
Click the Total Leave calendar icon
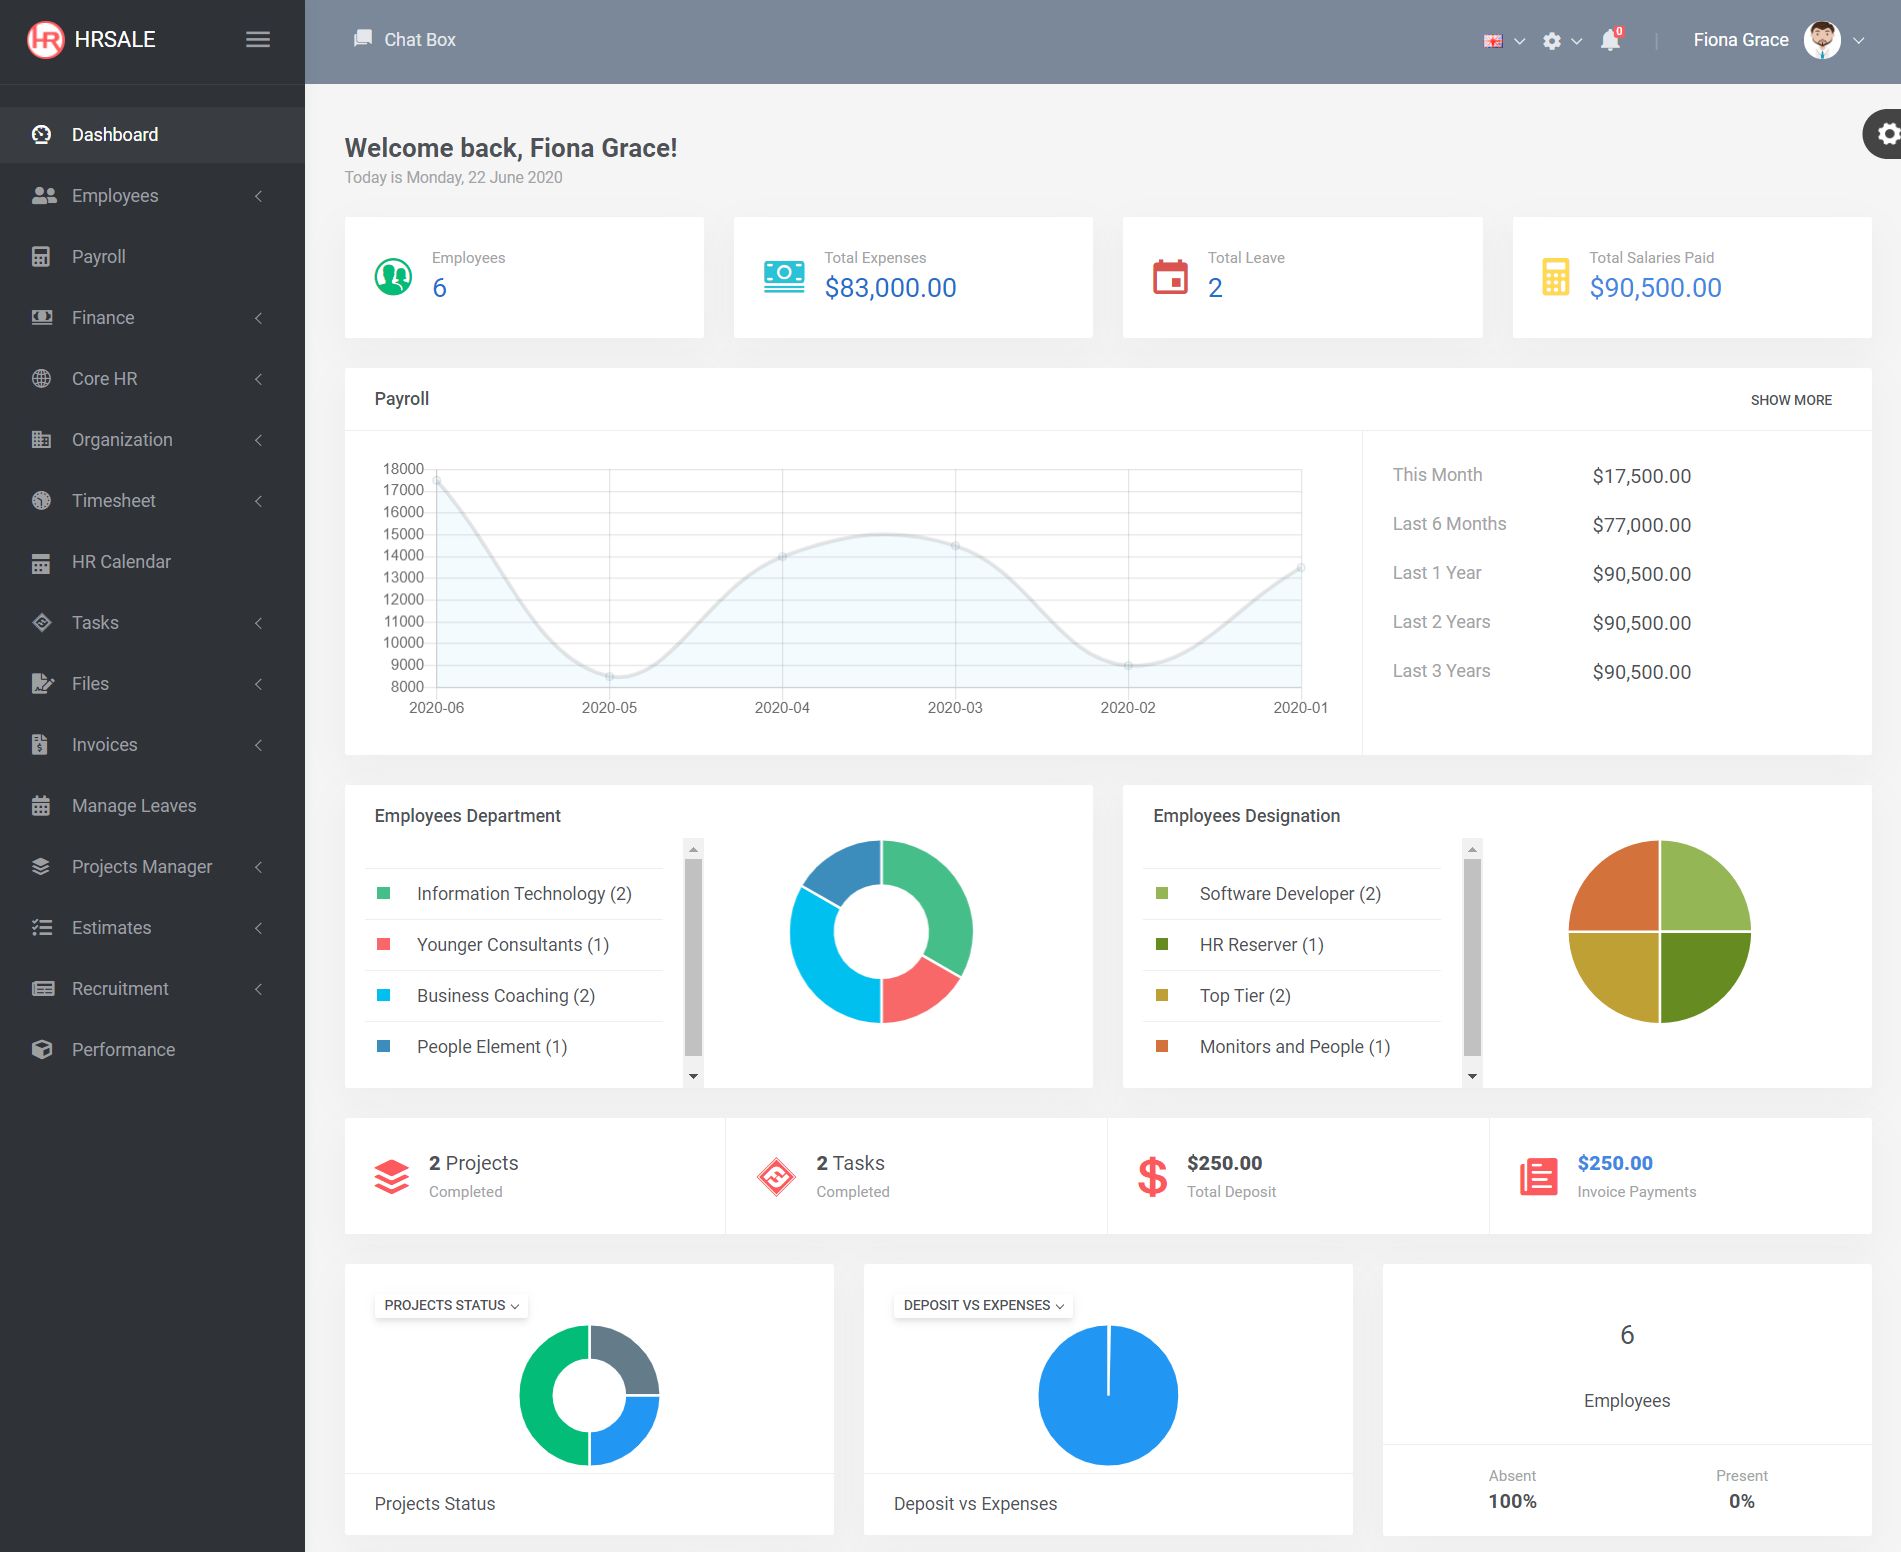1170,277
